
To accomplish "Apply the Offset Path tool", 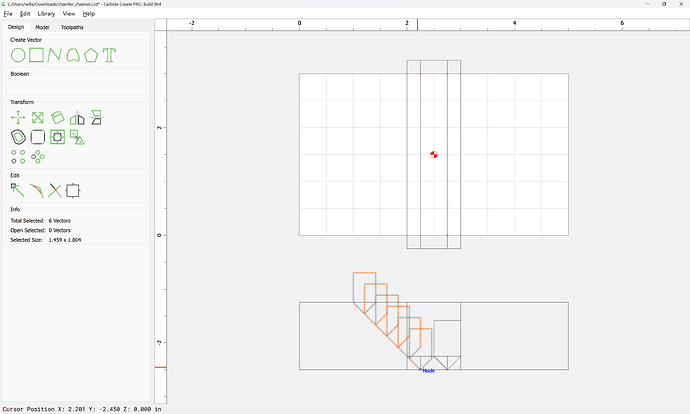I will tap(18, 137).
